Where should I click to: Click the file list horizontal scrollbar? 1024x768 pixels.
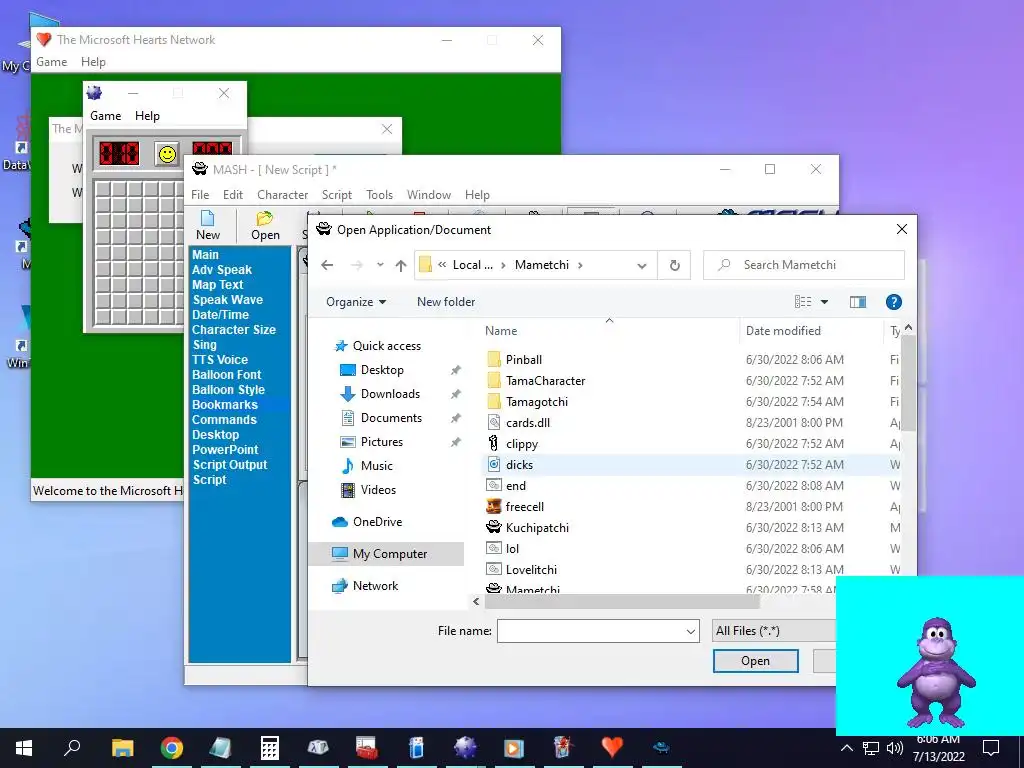622,601
